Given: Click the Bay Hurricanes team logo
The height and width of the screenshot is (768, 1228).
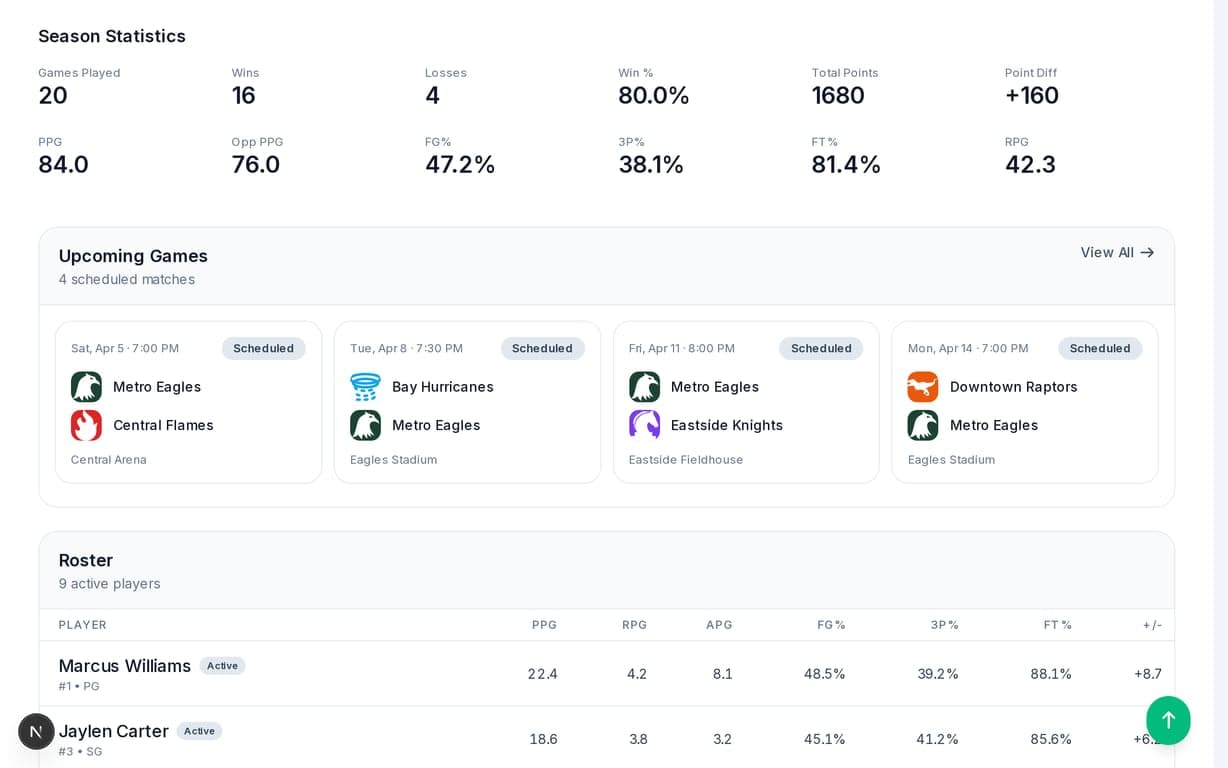Looking at the screenshot, I should coord(365,387).
